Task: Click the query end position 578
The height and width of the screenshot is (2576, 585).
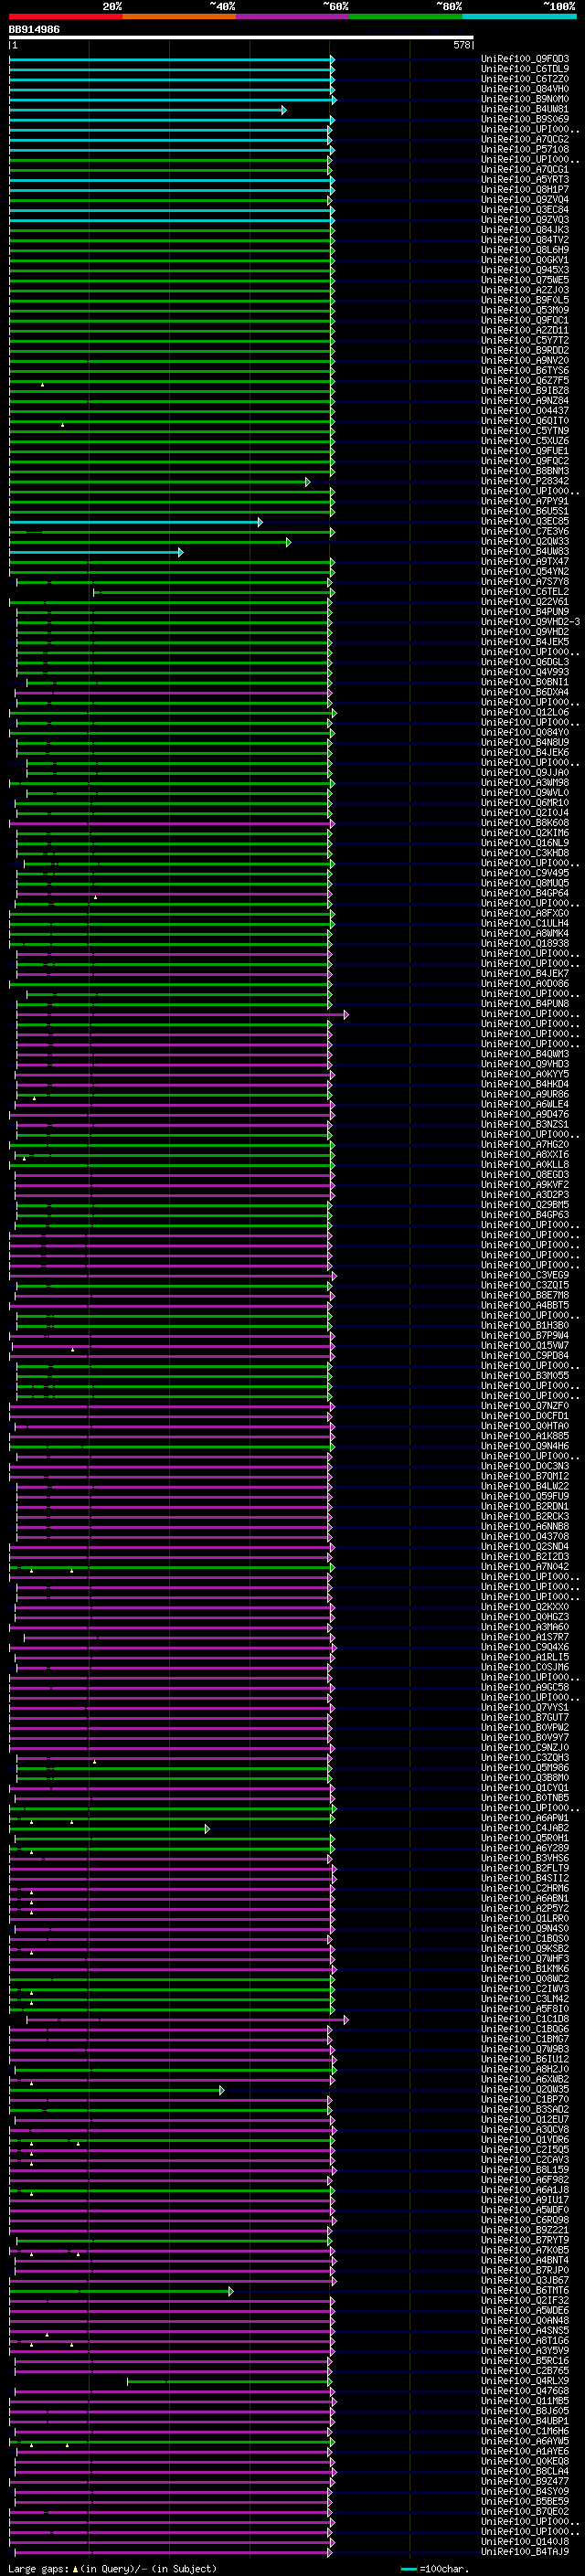Action: 461,45
